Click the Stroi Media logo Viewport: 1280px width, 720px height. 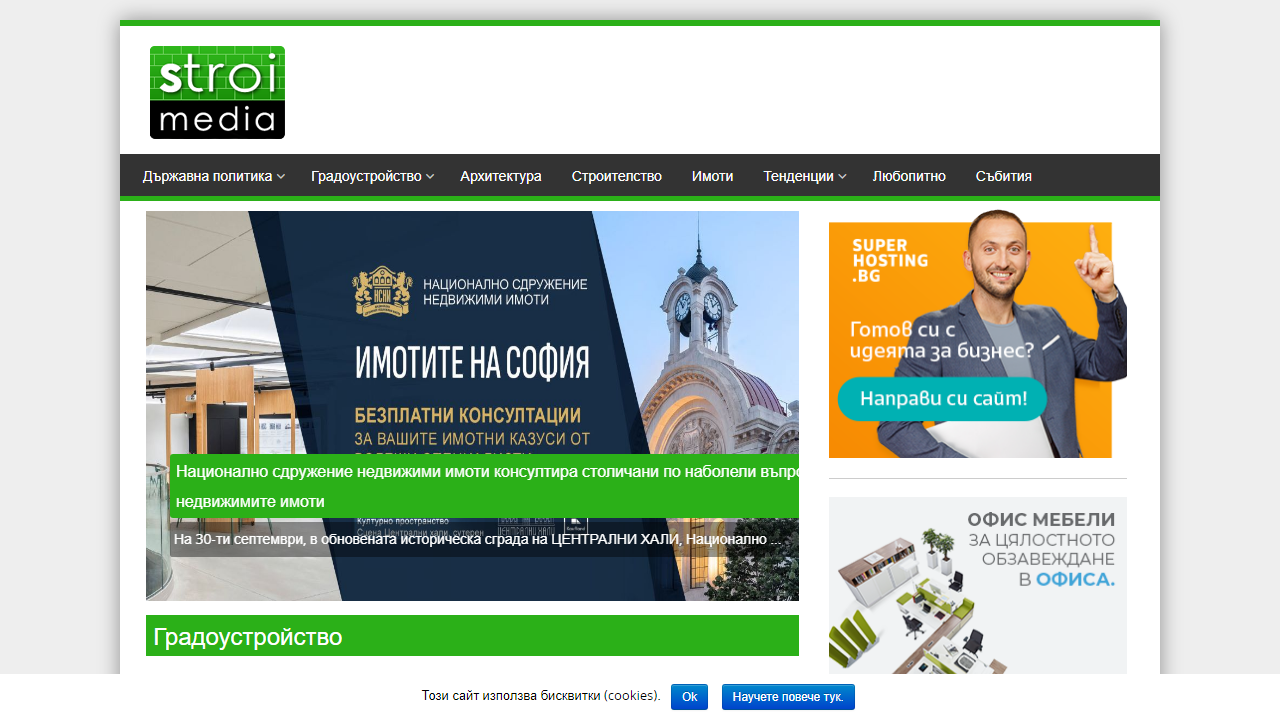click(217, 91)
